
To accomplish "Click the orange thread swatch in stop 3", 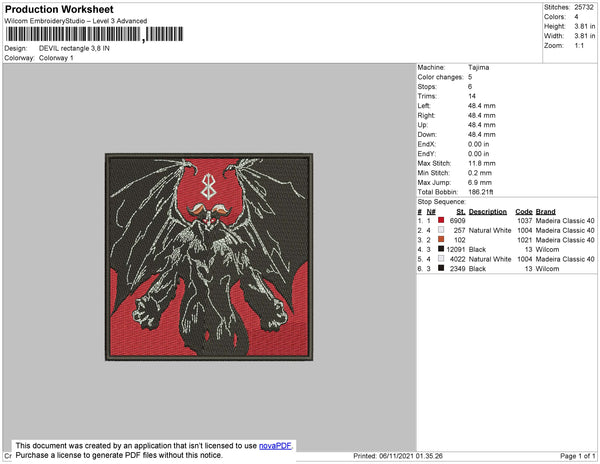I will (x=441, y=239).
